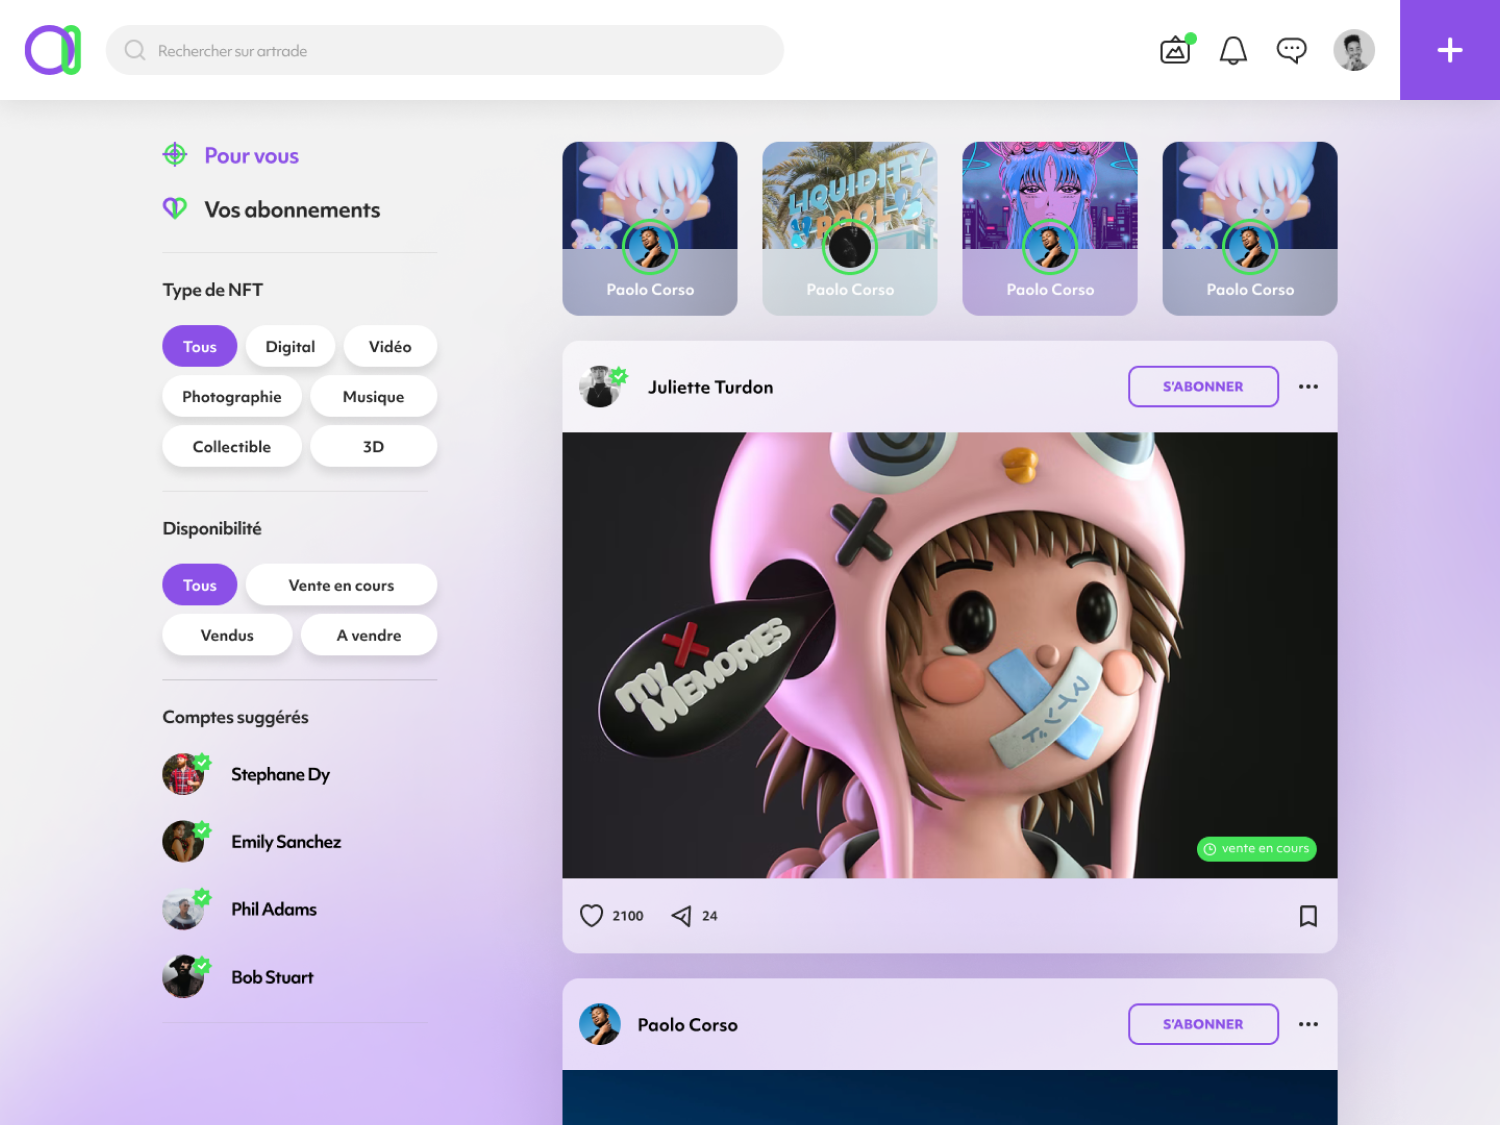The image size is (1500, 1126).
Task: Select Tous under Type de NFT
Action: pos(200,346)
